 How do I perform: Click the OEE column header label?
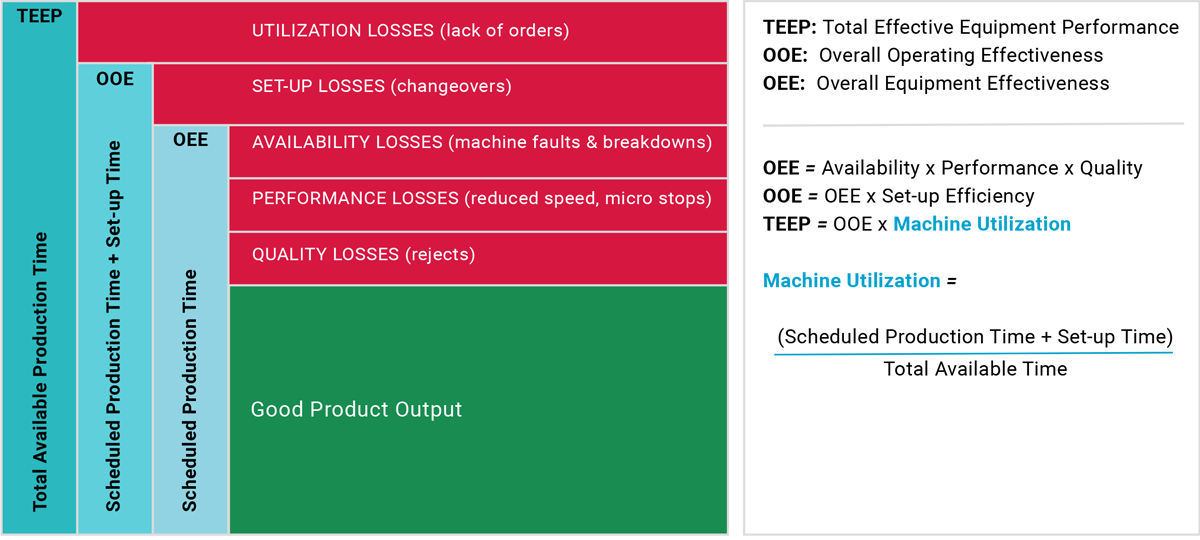(190, 140)
